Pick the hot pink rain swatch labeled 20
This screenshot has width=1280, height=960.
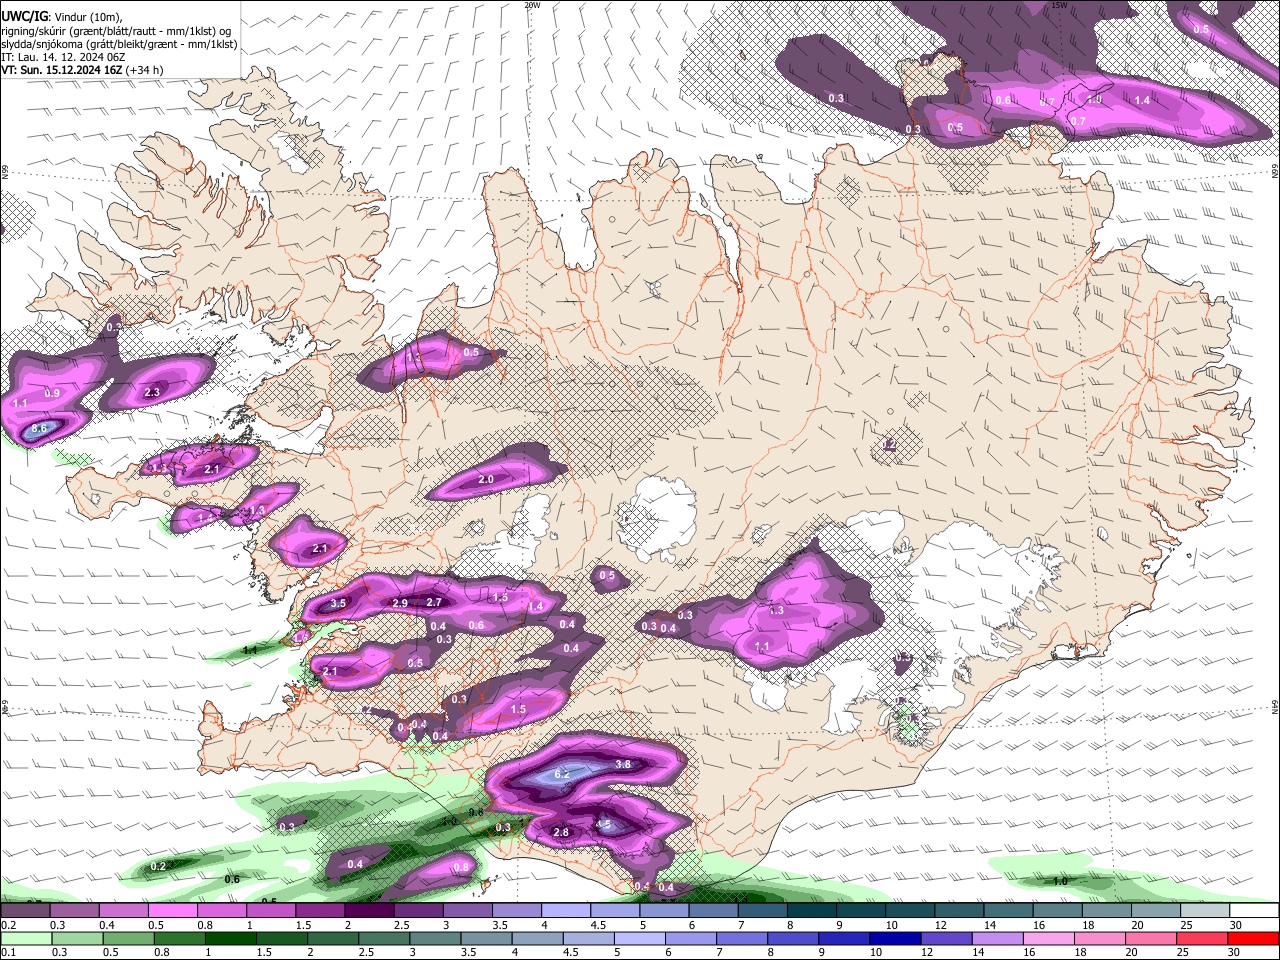coord(1152,938)
